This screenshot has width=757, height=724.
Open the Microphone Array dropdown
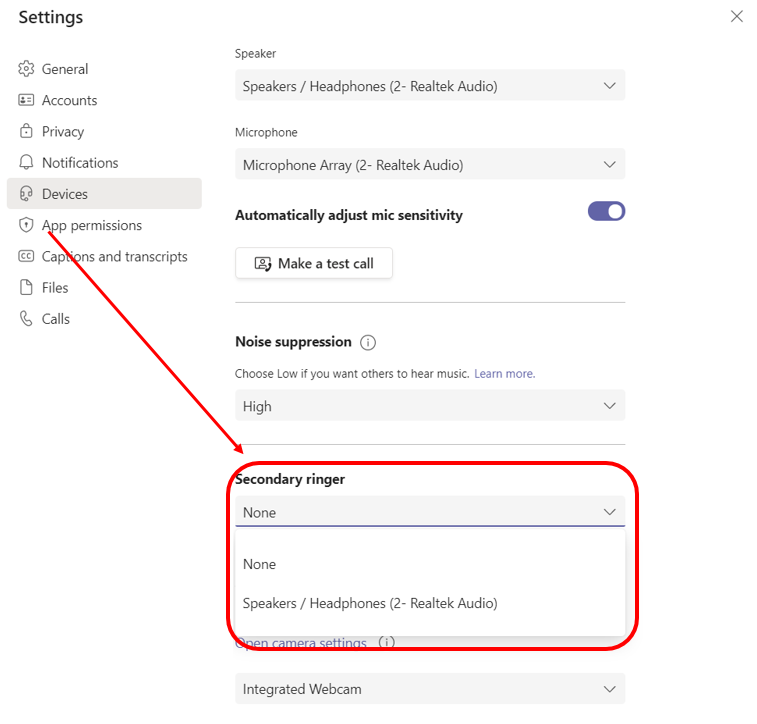point(430,164)
